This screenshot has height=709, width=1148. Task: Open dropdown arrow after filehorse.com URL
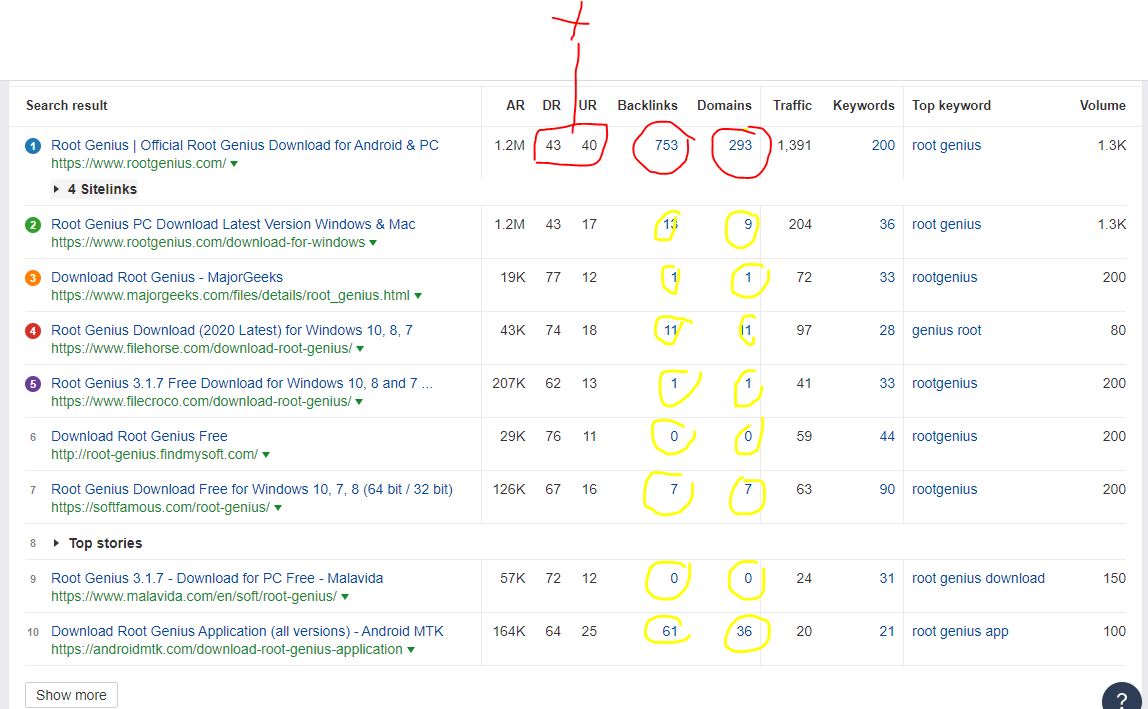point(360,349)
